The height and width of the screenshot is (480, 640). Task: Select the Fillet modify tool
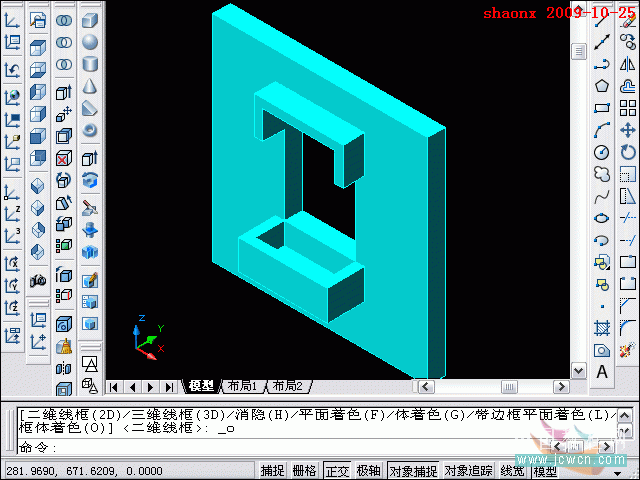pos(628,328)
